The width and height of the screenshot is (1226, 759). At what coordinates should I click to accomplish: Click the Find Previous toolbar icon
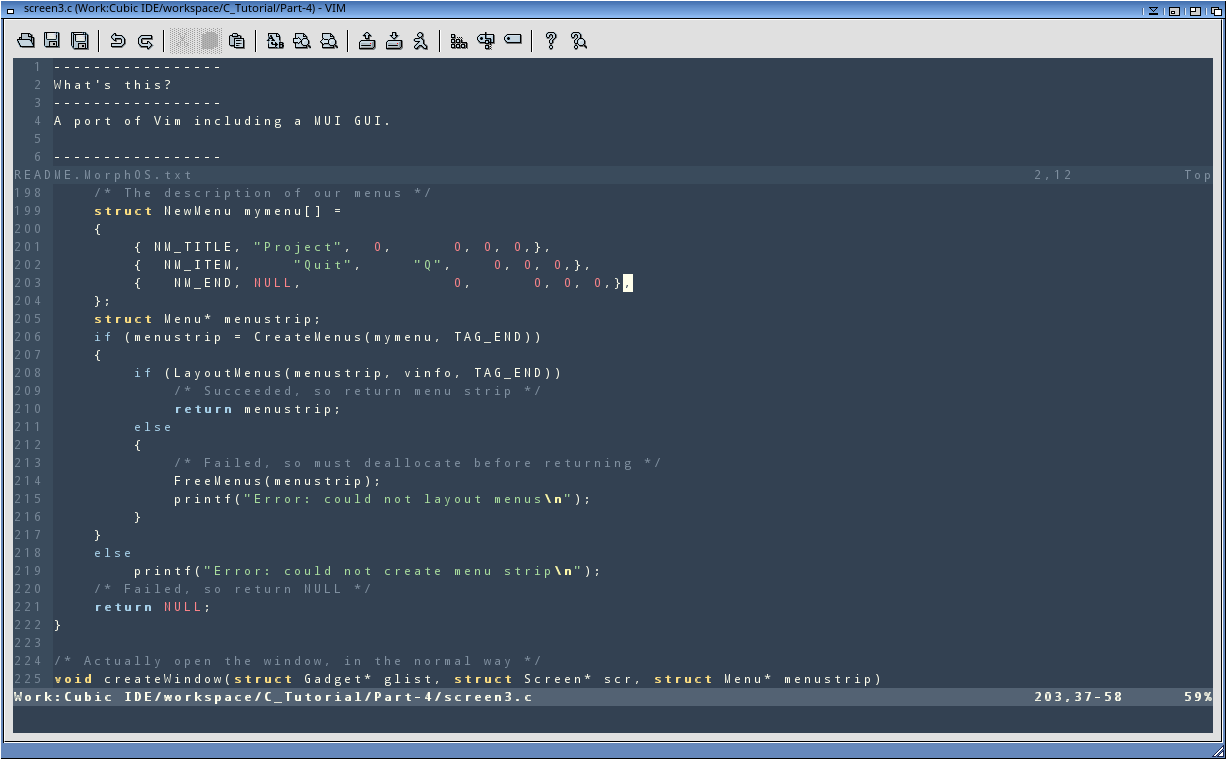click(328, 41)
